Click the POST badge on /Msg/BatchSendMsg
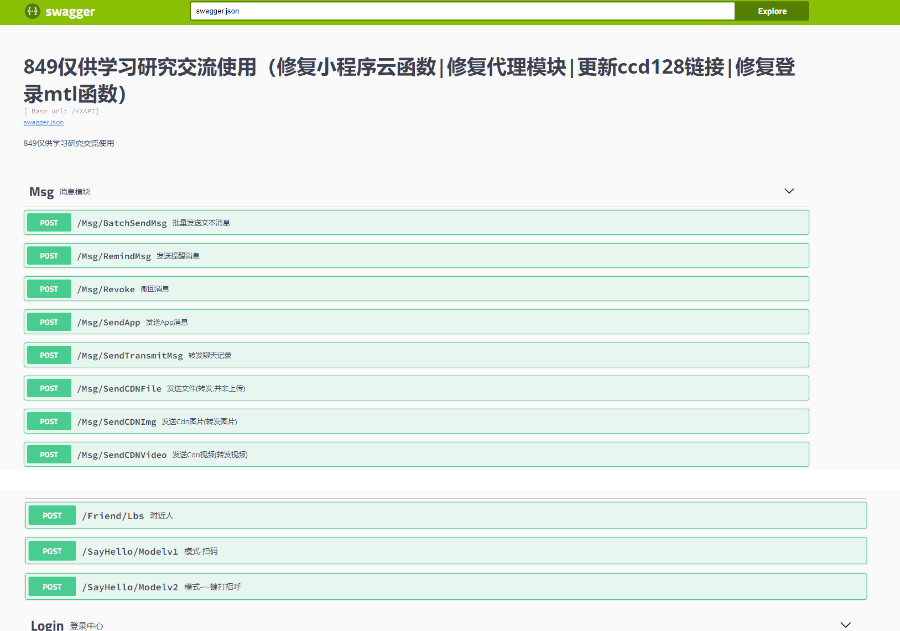Viewport: 900px width, 631px height. pos(48,222)
